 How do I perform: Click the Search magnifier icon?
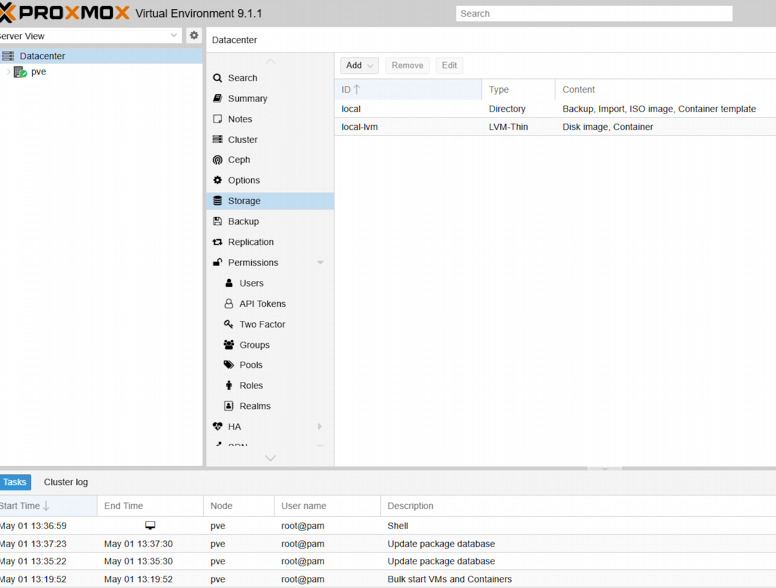[x=217, y=78]
